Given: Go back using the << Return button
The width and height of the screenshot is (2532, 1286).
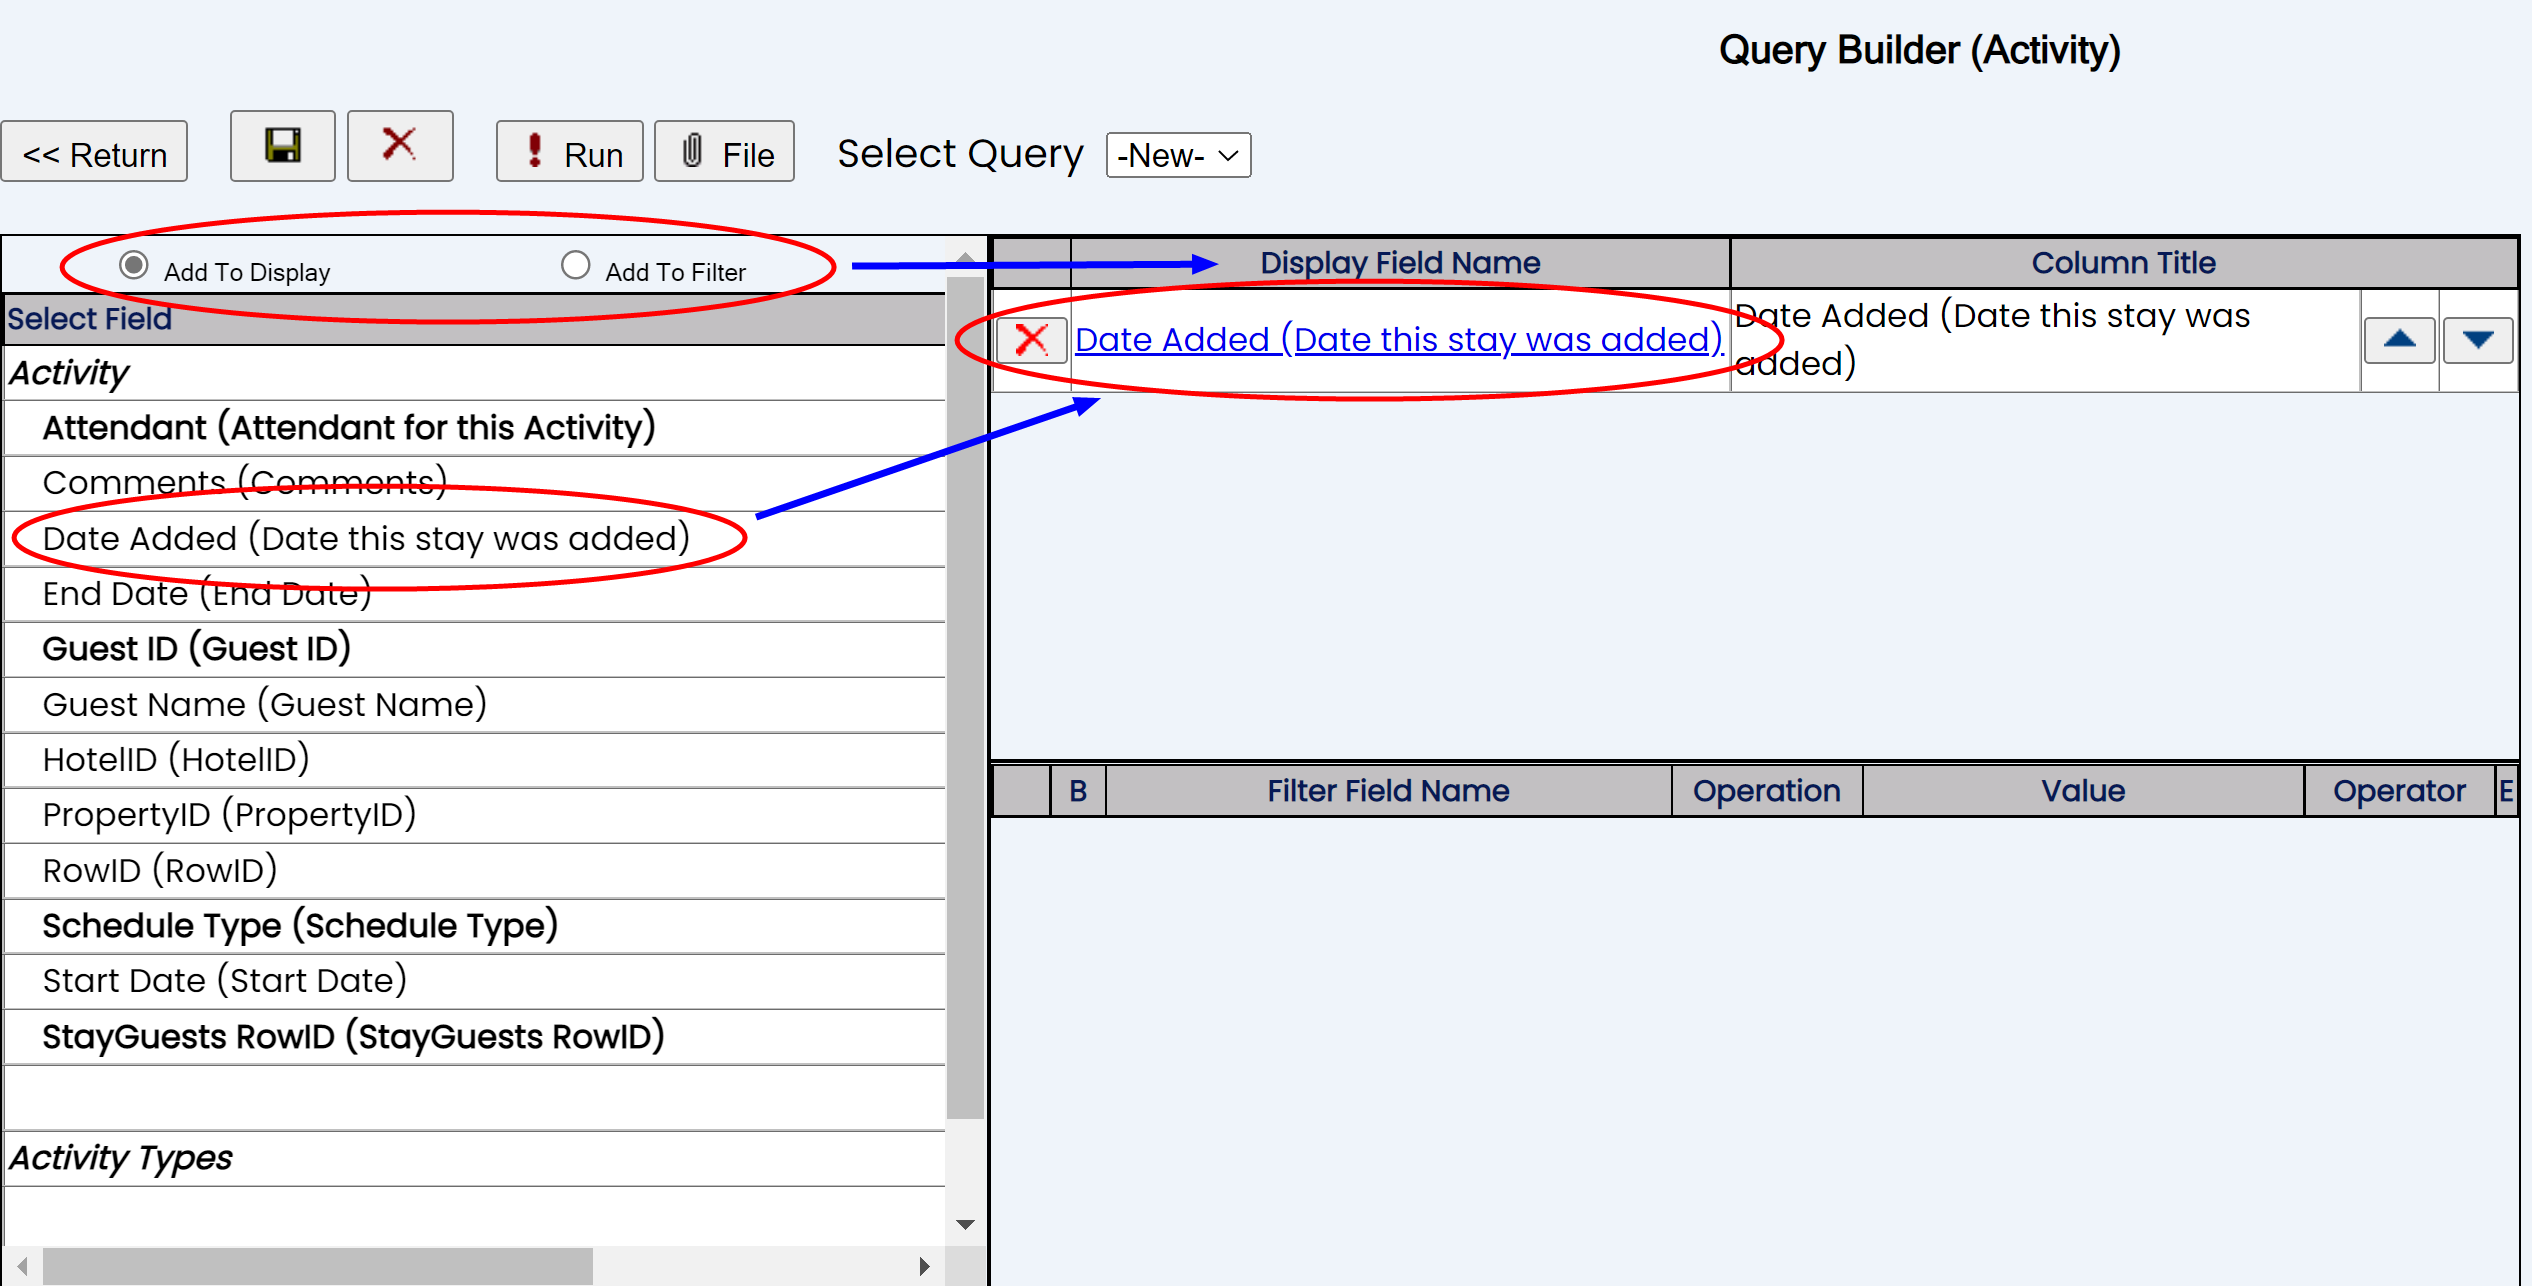Looking at the screenshot, I should (x=94, y=152).
